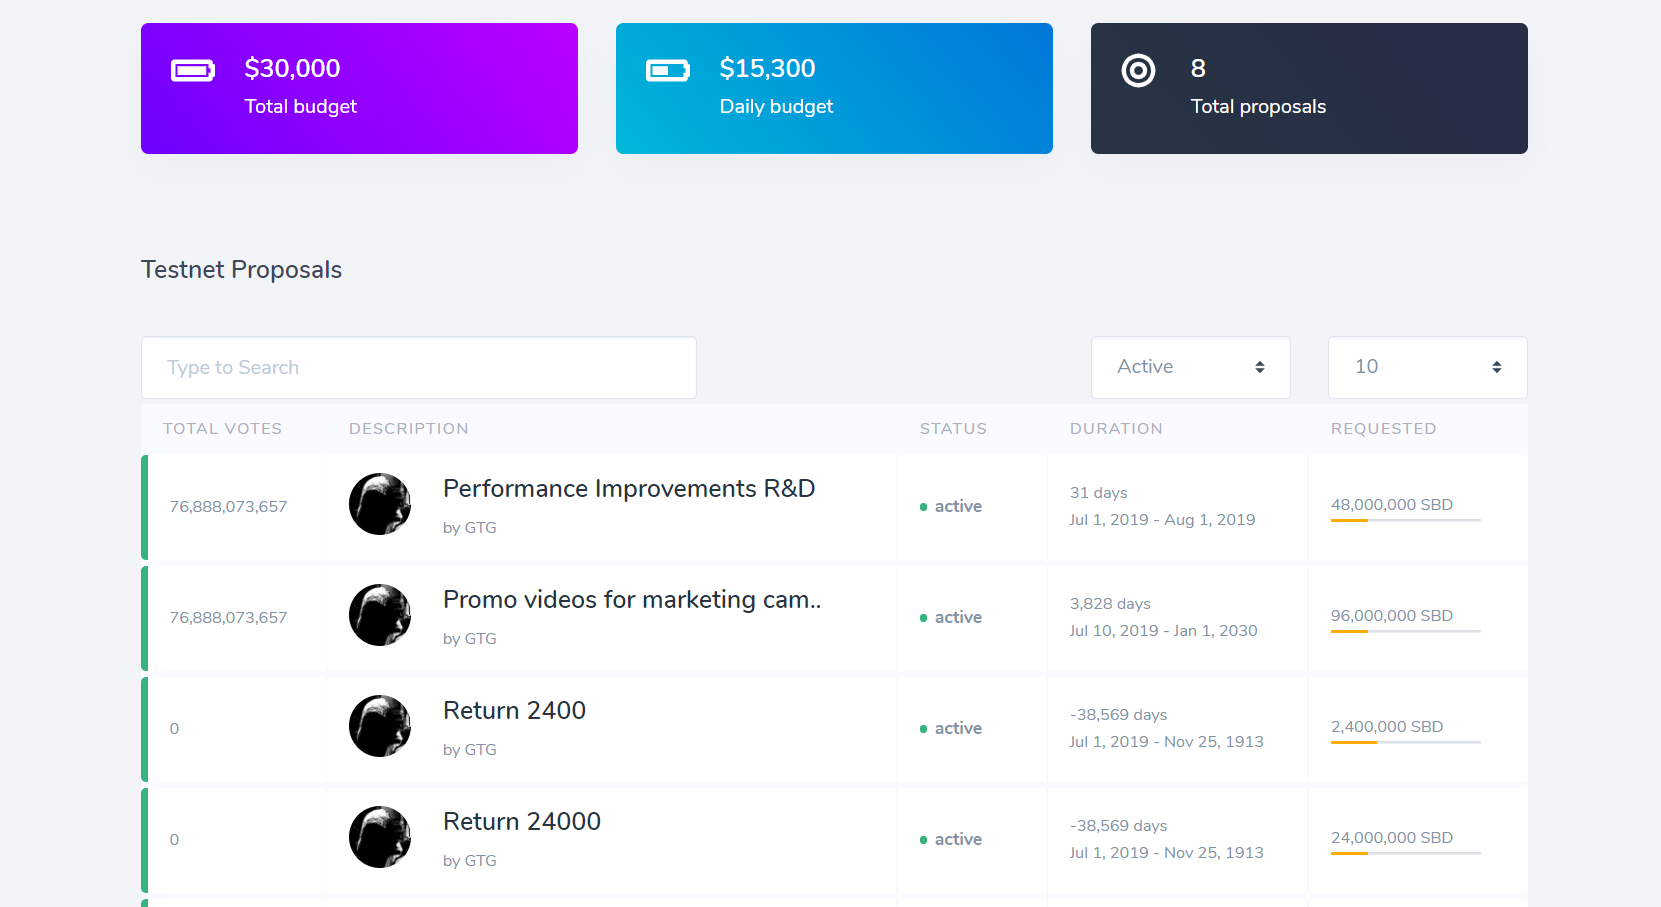Click progress bar under 48,000,000 SBD
Screen dimensions: 1661x907
tap(1406, 520)
